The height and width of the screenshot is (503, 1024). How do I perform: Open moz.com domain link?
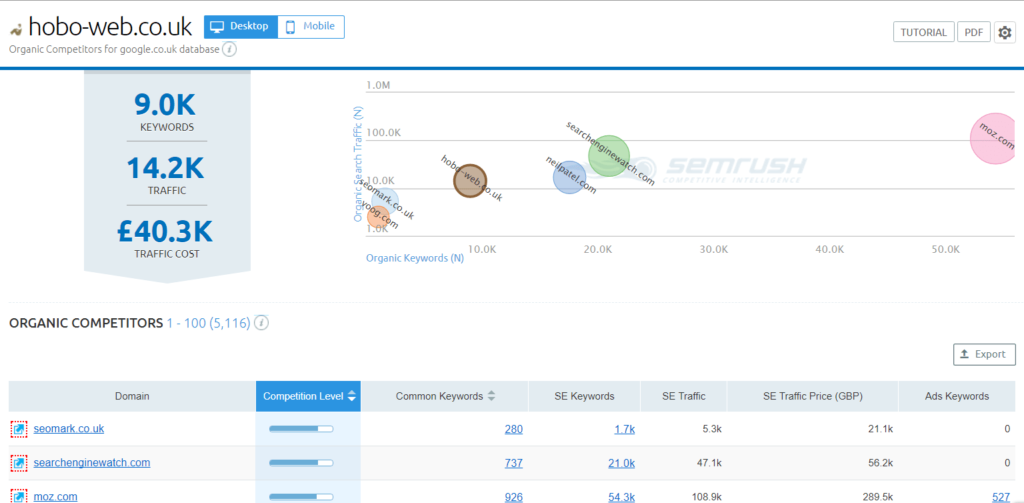click(x=55, y=496)
